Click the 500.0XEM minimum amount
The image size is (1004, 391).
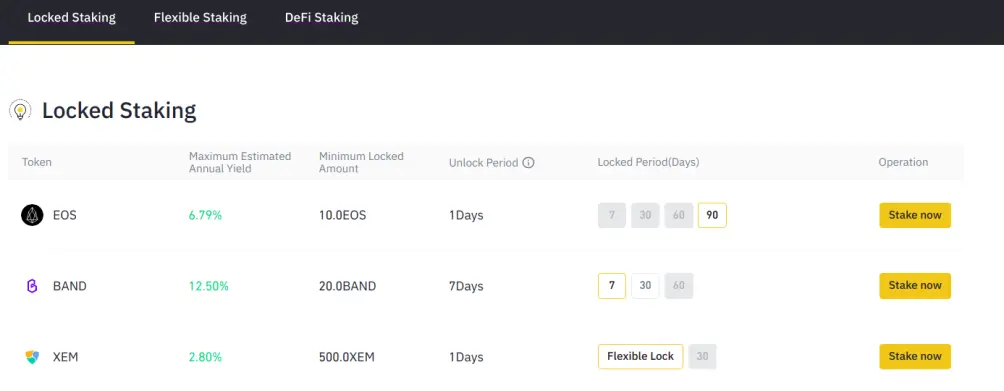point(346,357)
